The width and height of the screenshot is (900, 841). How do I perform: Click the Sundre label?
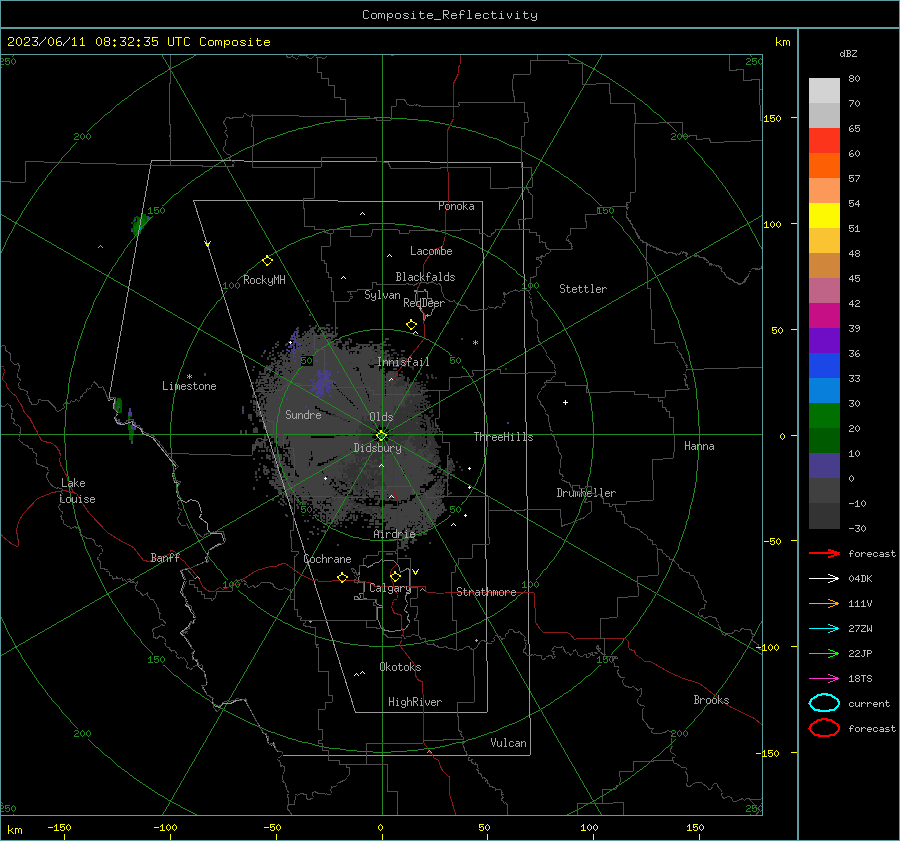click(303, 414)
